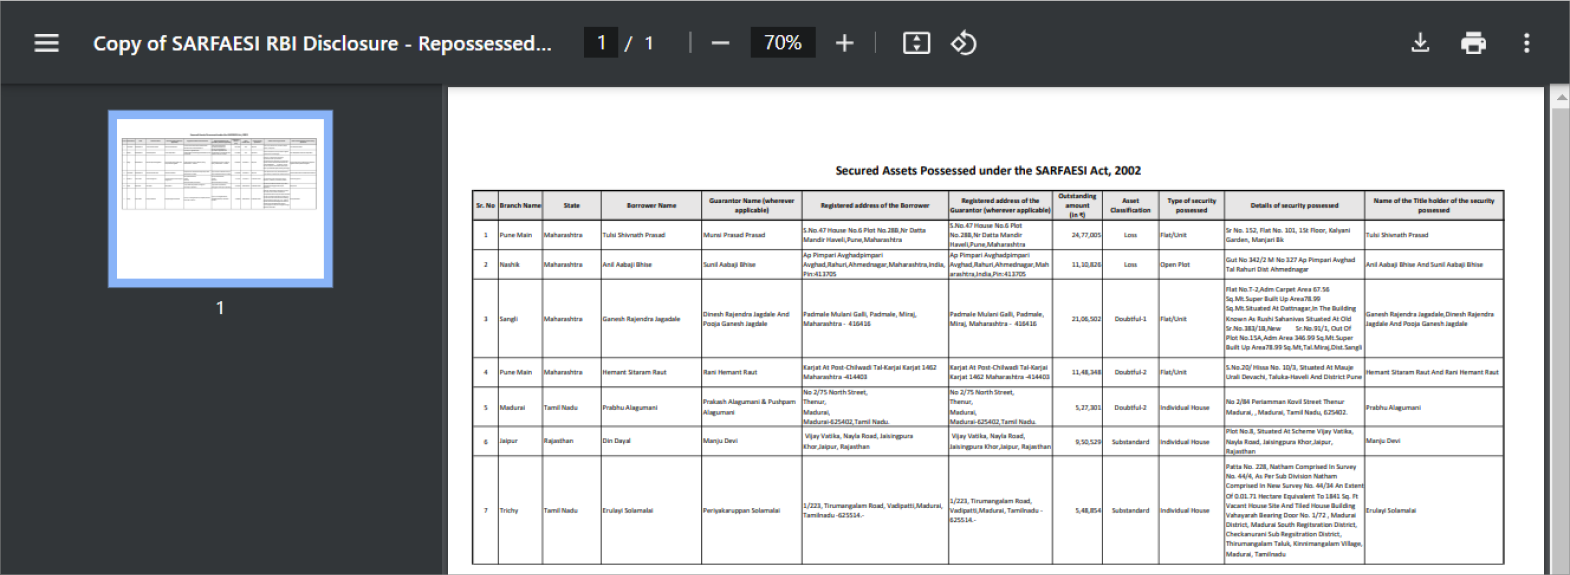The image size is (1570, 575).
Task: Select the page 1 thumbnail
Action: coord(220,198)
